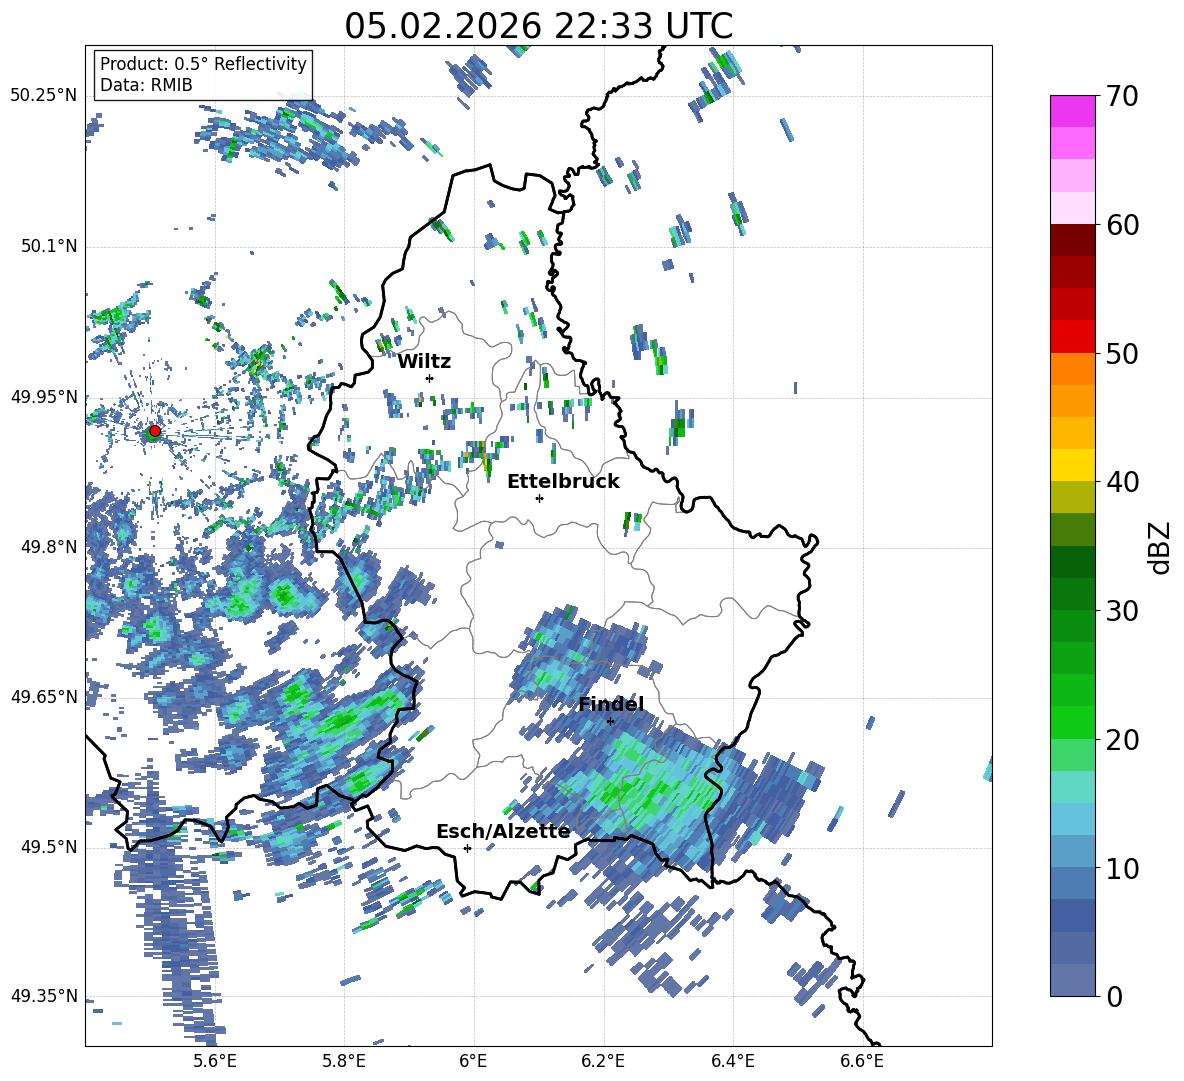Click the 6.4°E longitude label
Viewport: 1184px width, 1081px height.
[732, 1061]
